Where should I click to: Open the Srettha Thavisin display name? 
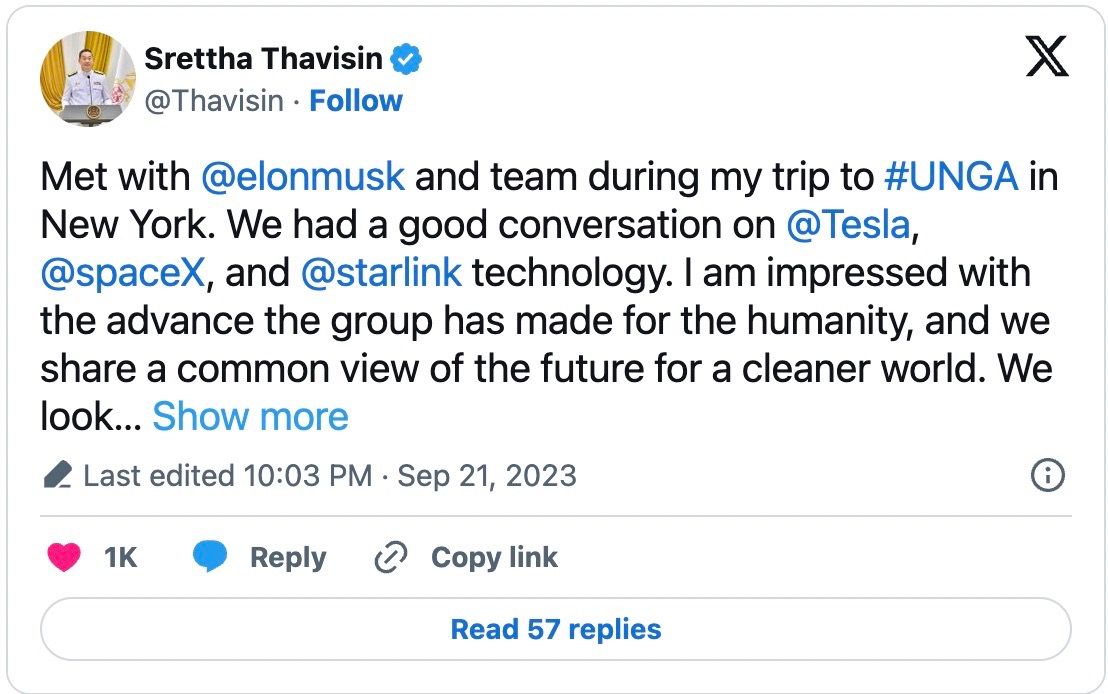pos(263,59)
